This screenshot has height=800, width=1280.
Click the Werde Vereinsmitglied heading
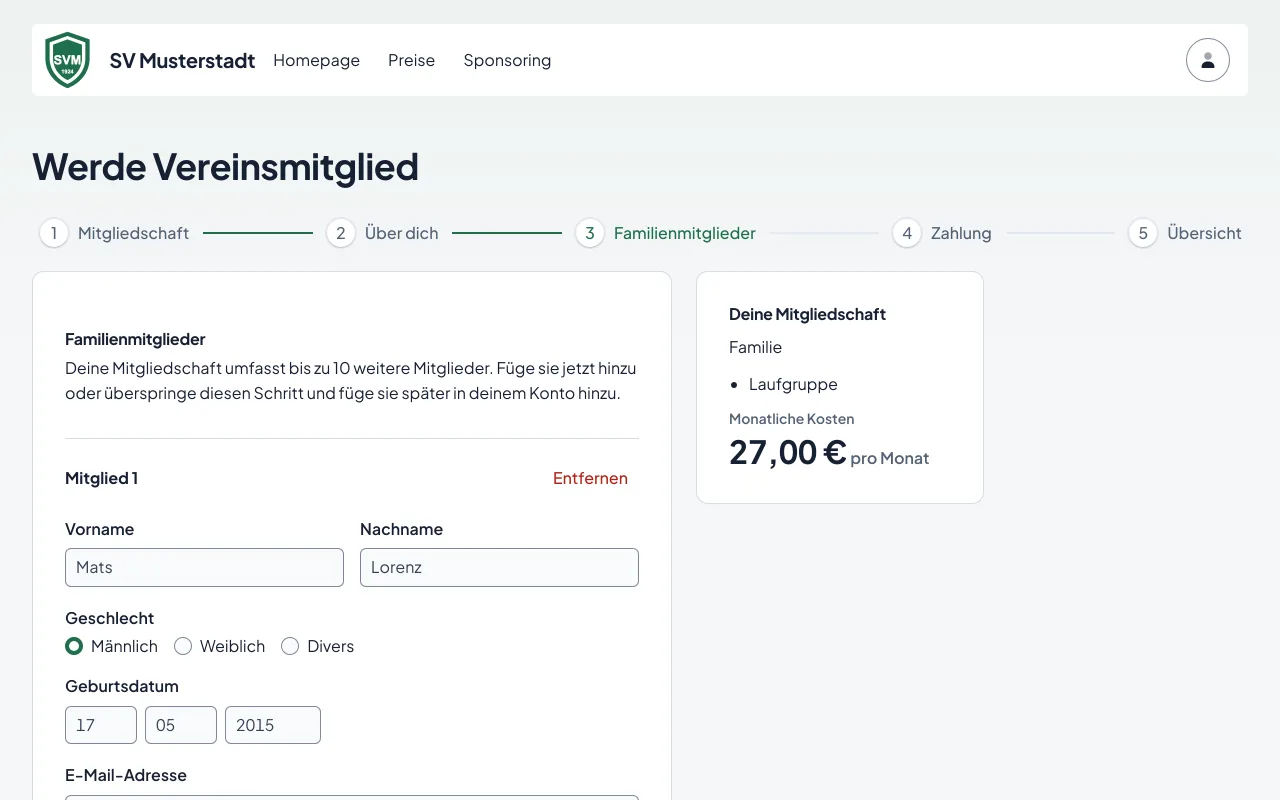225,166
